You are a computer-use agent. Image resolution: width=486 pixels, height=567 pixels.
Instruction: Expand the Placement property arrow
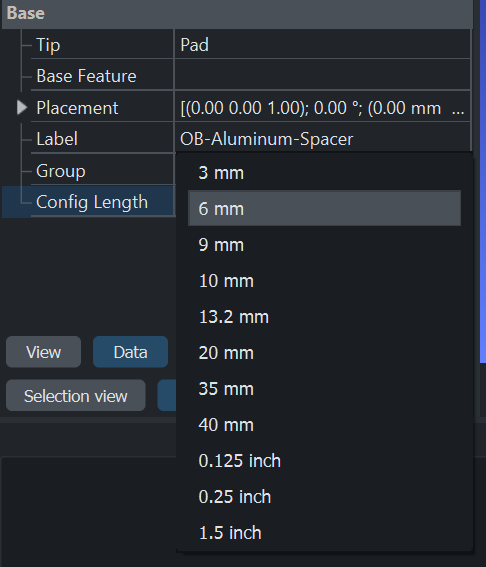click(22, 107)
